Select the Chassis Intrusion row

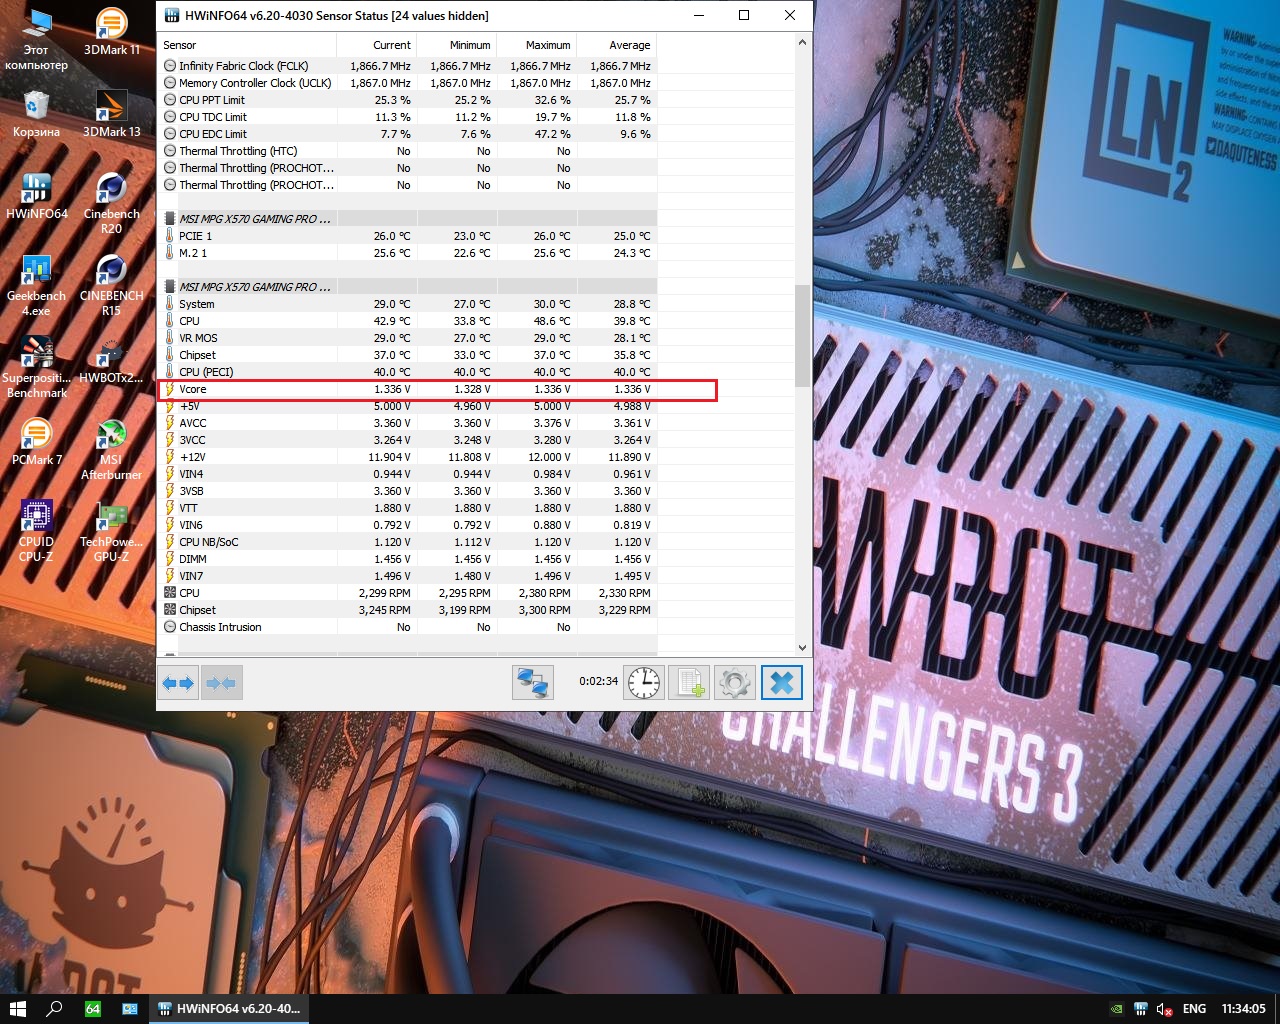tap(407, 627)
